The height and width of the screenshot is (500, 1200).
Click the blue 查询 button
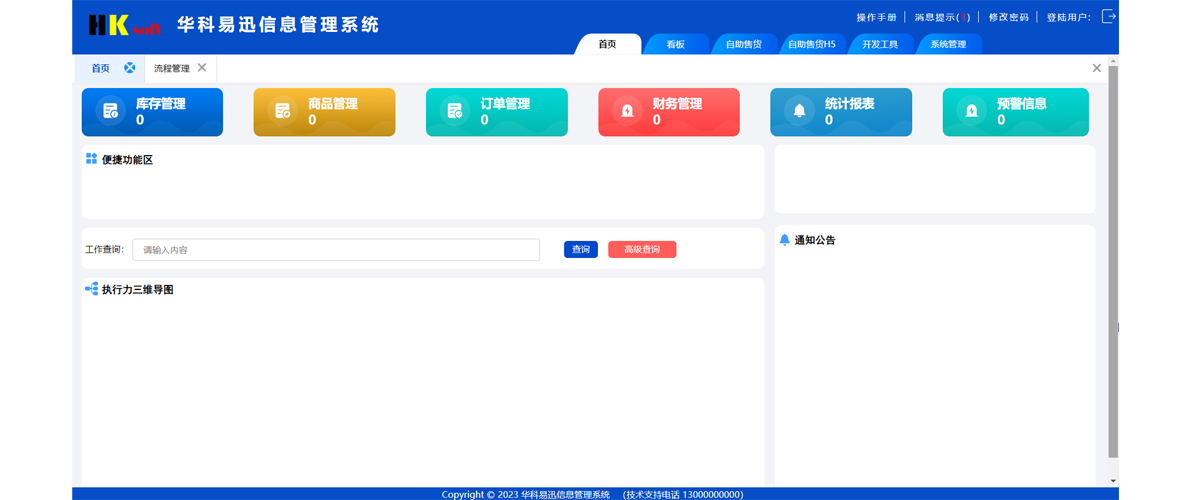[580, 250]
